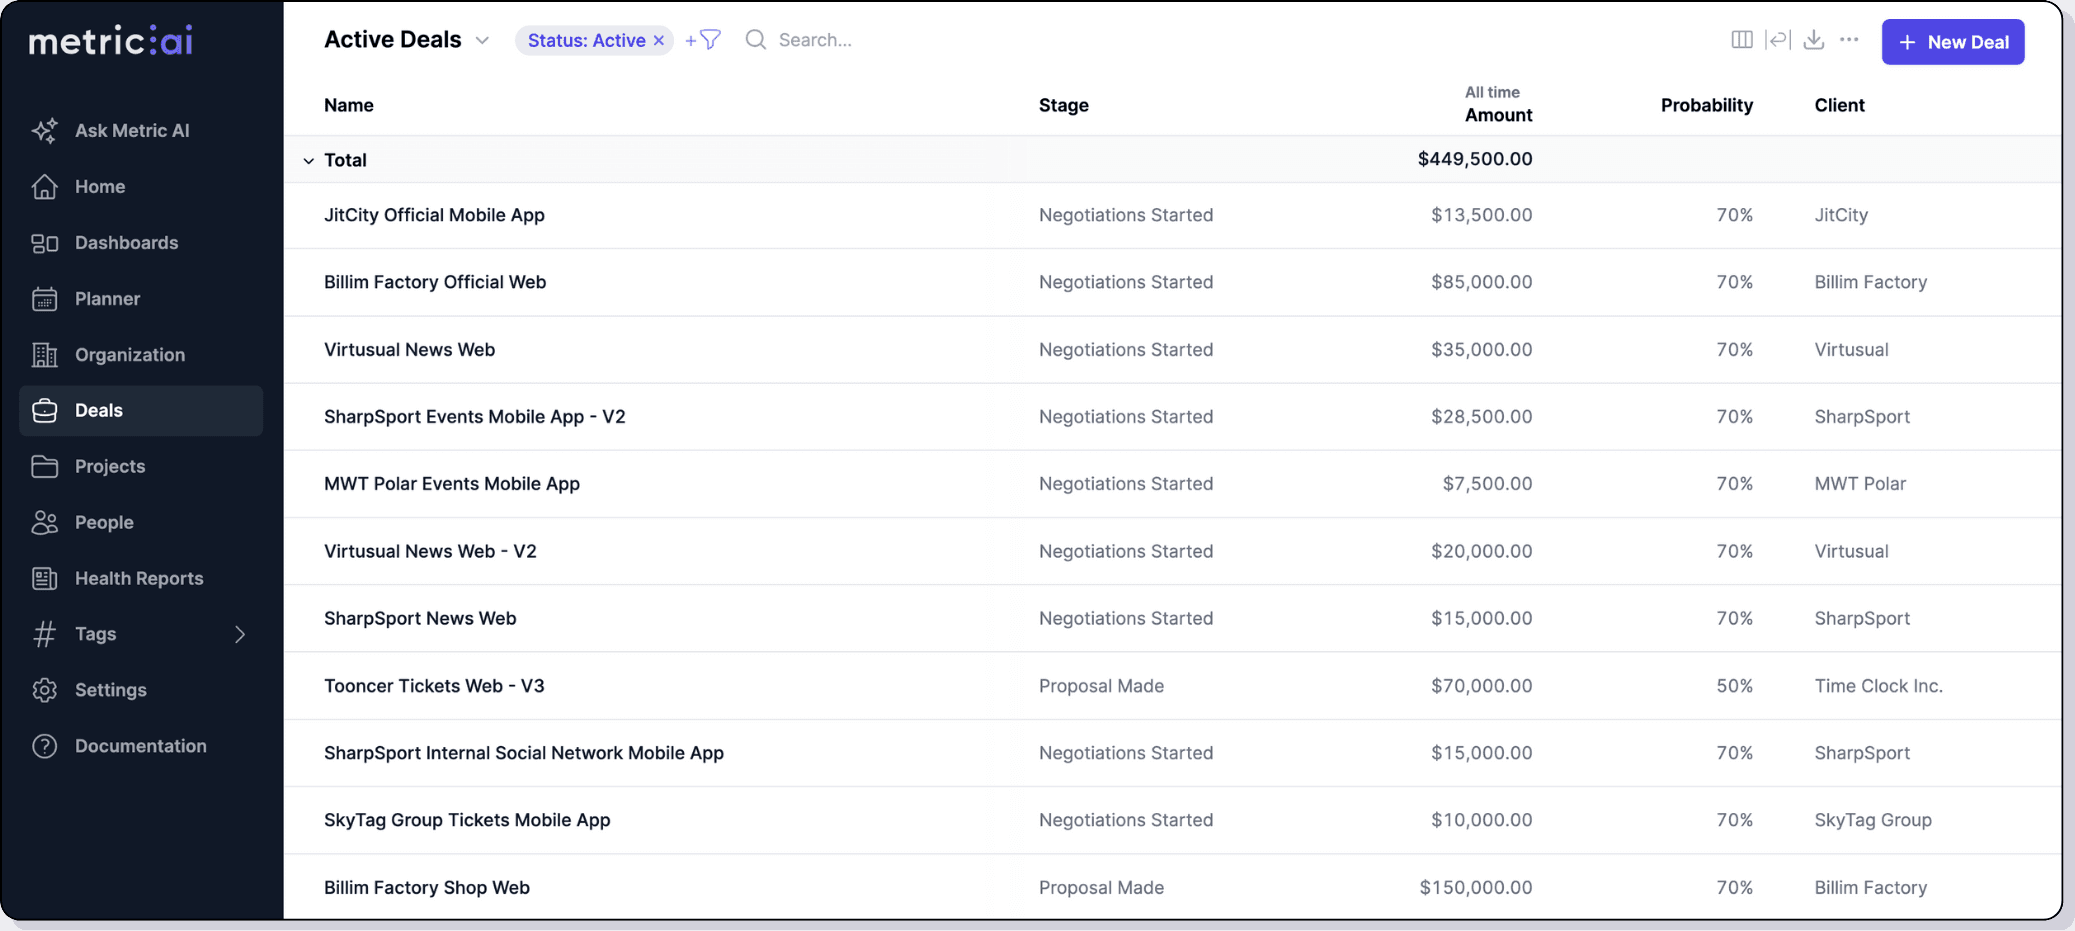Viewport: 2075px width, 931px height.
Task: Expand the Tags section in the sidebar
Action: tap(240, 634)
